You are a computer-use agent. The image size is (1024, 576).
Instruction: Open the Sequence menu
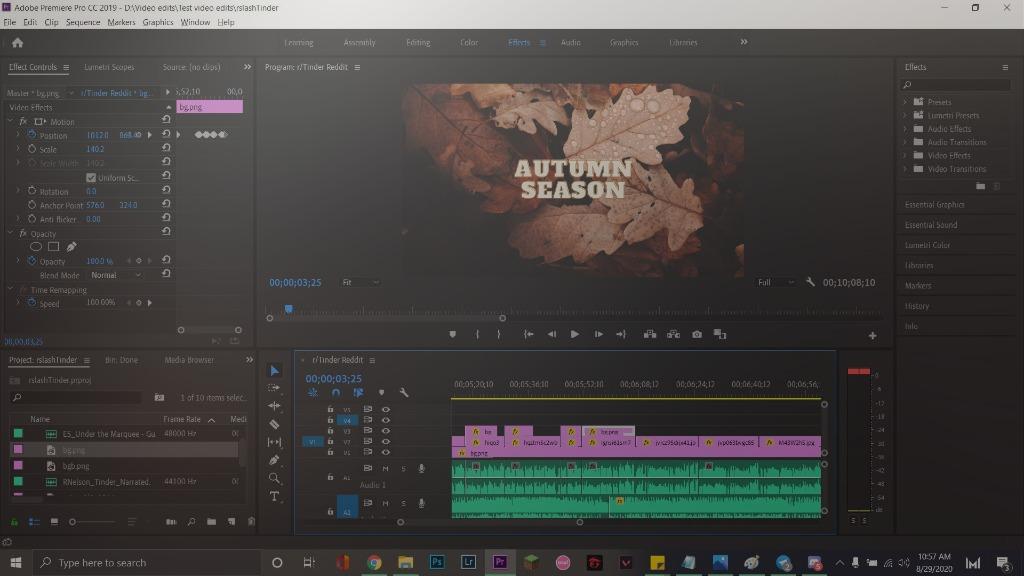point(83,22)
